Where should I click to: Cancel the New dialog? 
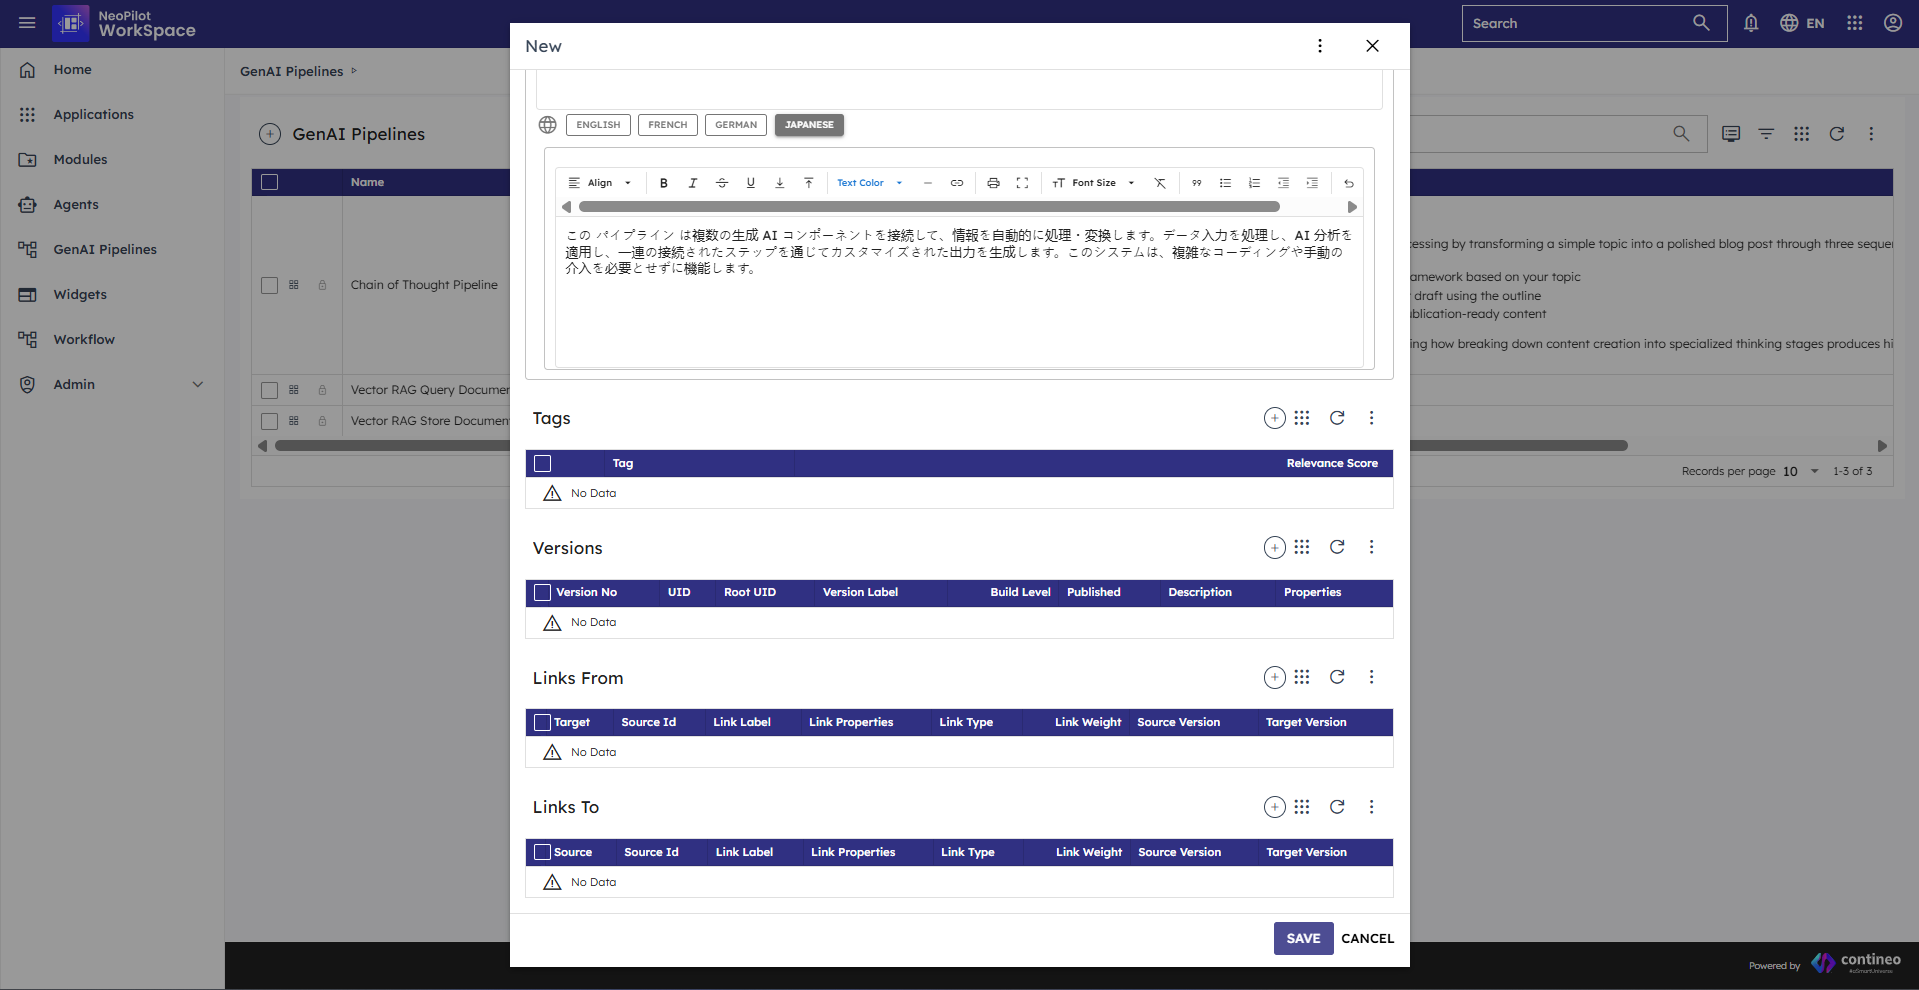click(x=1366, y=938)
